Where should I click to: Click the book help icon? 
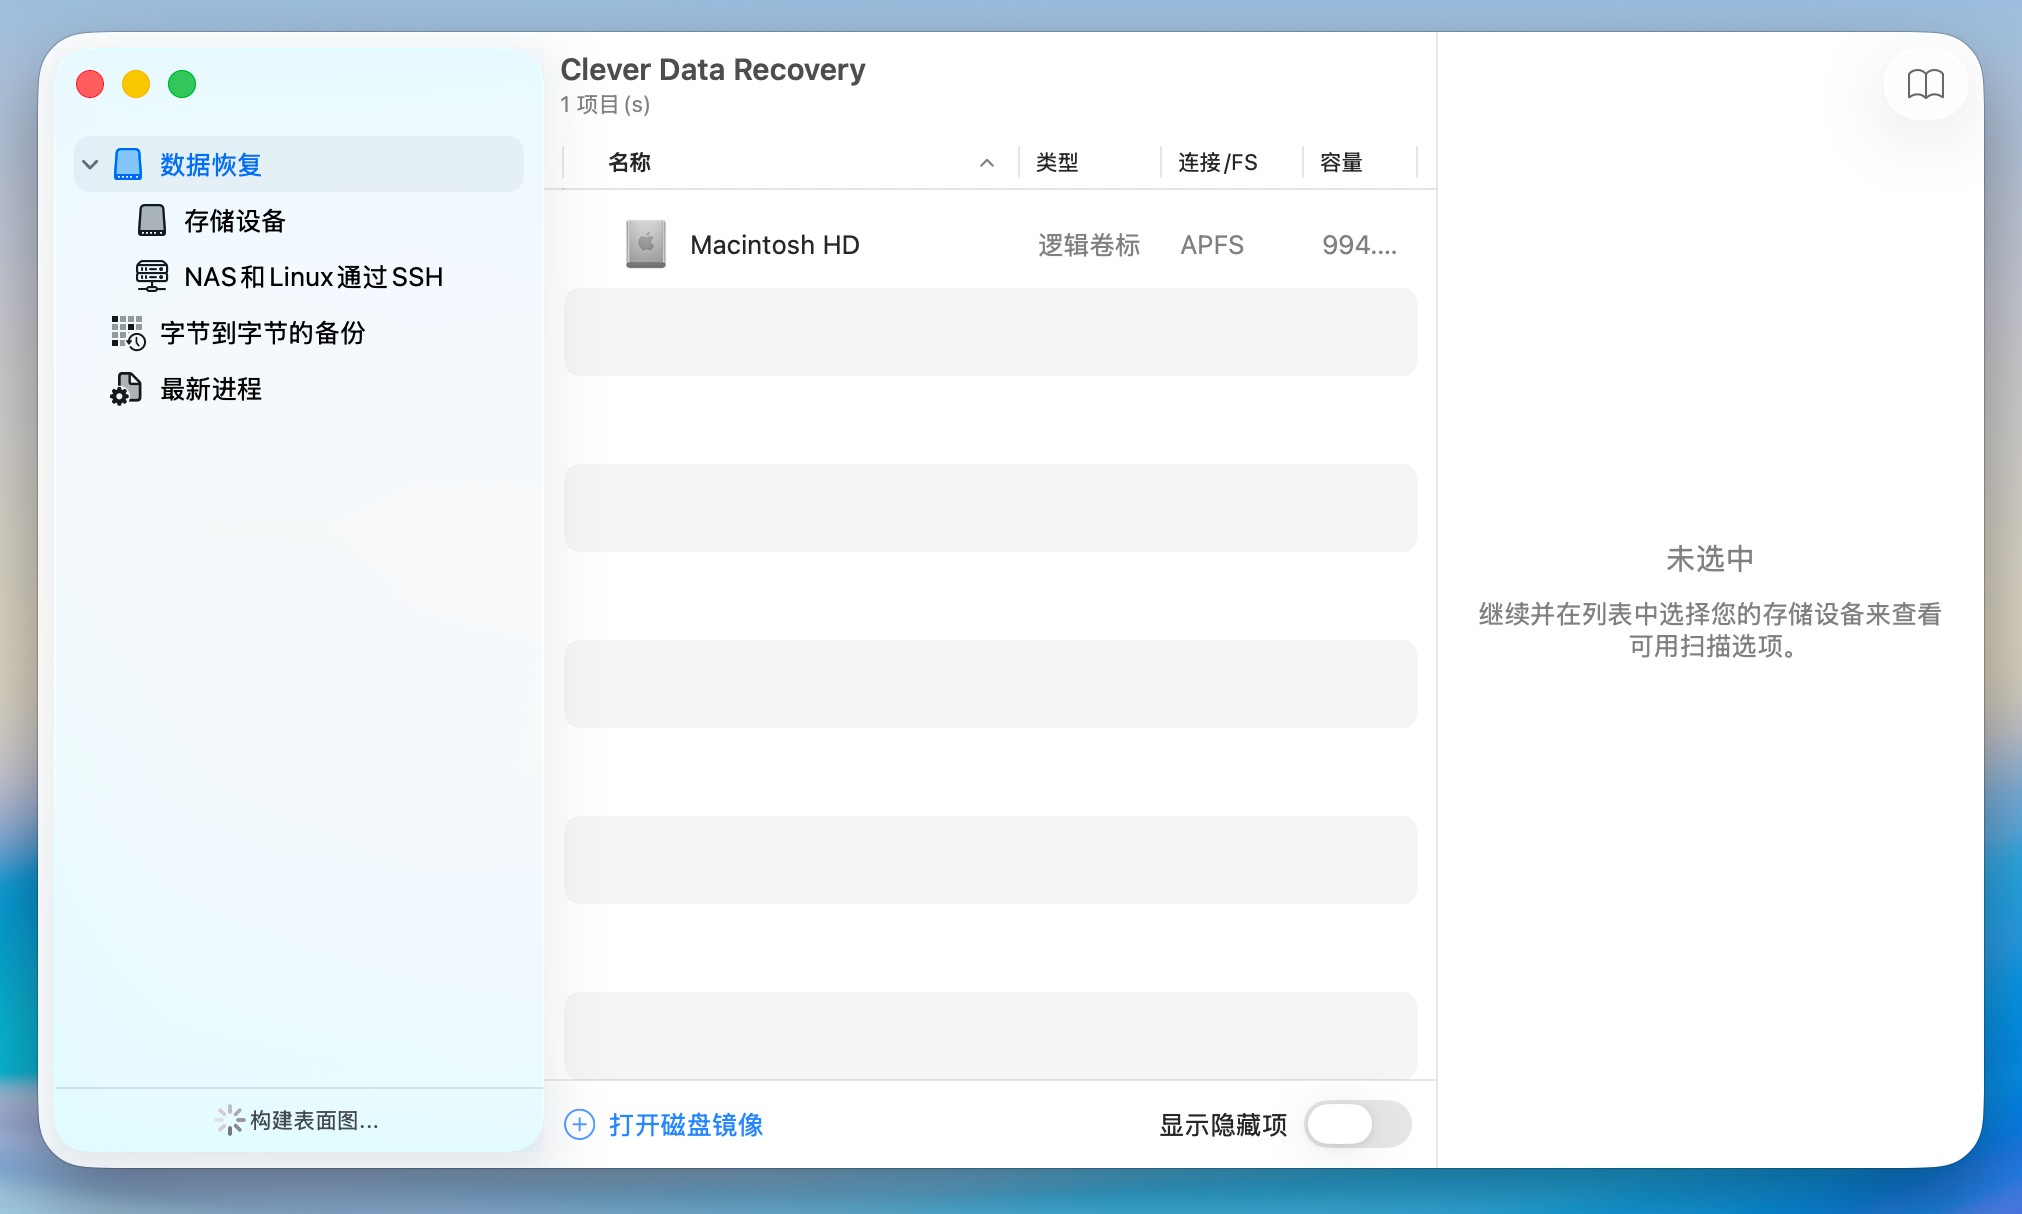tap(1925, 84)
